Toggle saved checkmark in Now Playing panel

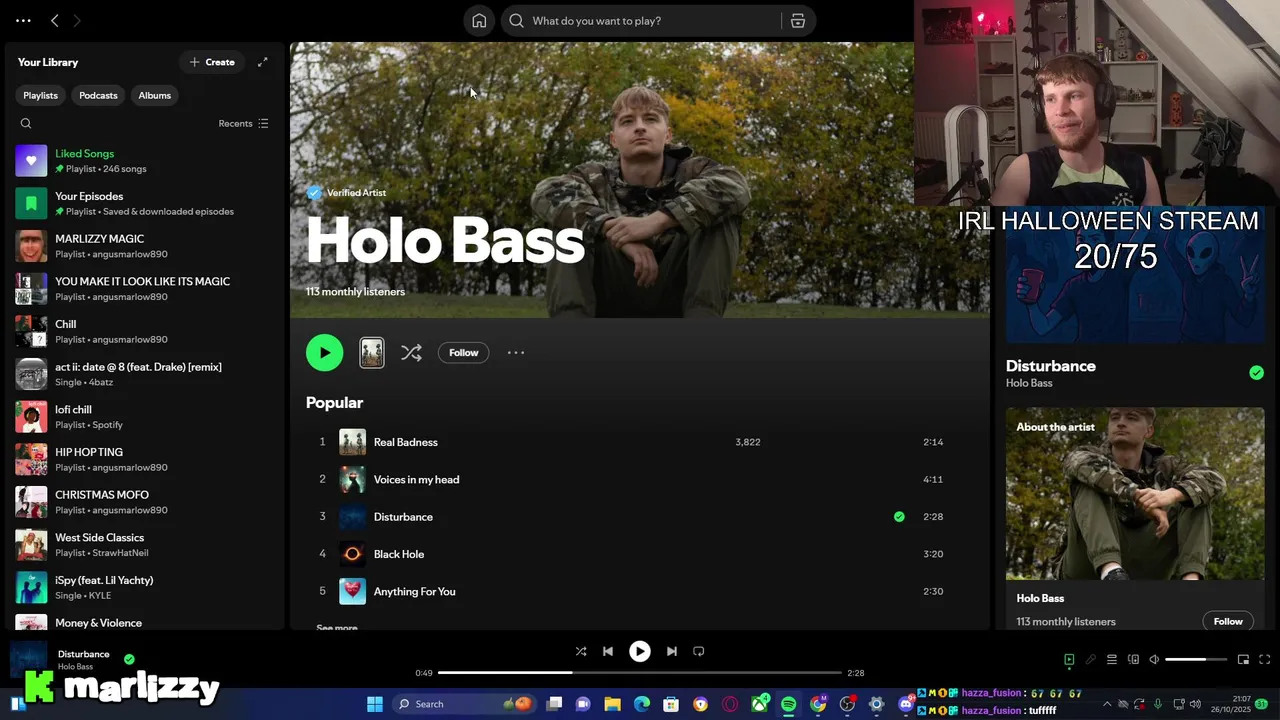pyautogui.click(x=1256, y=373)
